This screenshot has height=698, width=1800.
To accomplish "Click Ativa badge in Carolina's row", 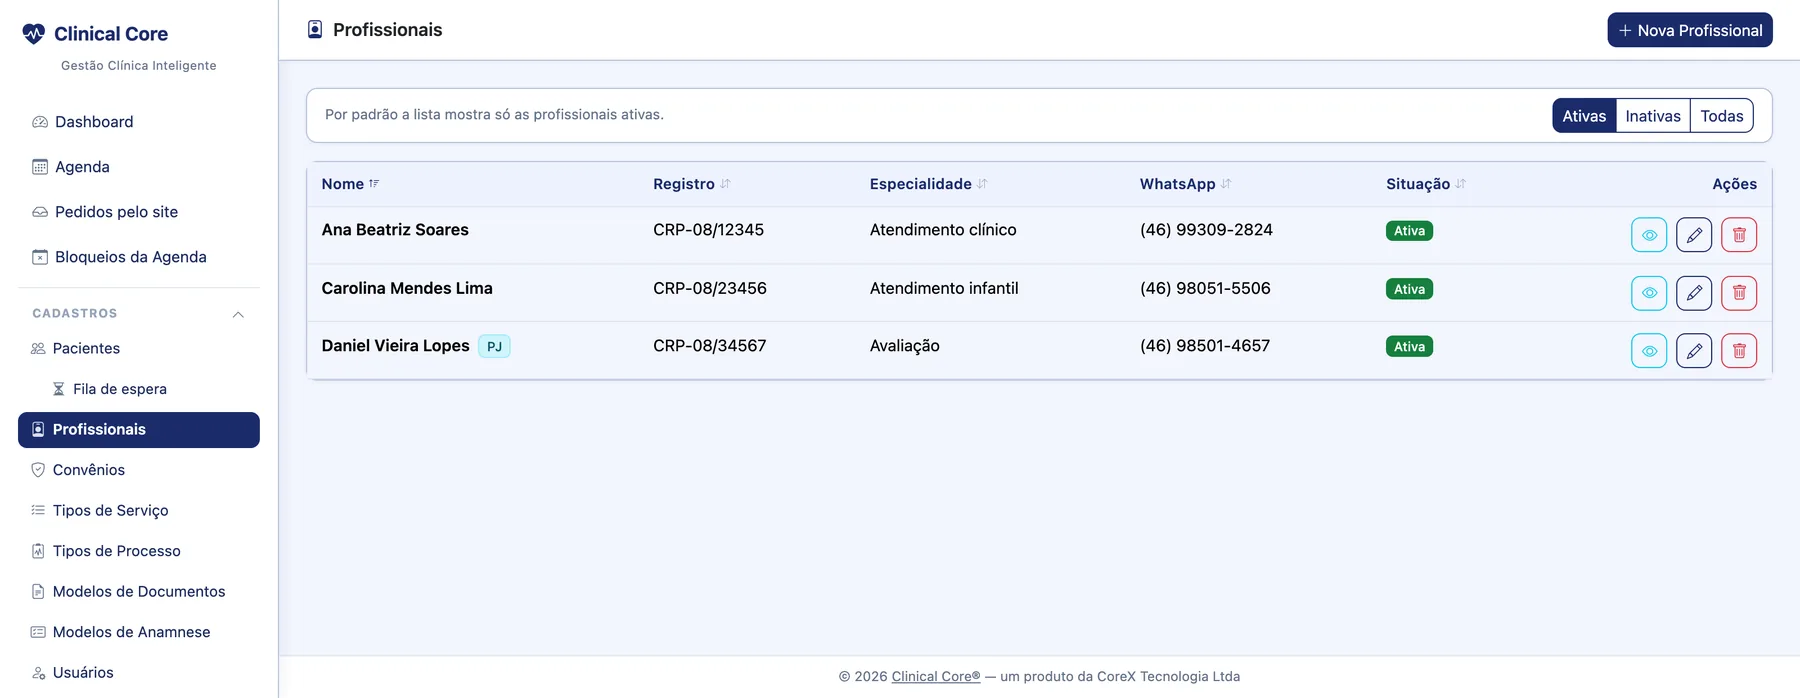I will coord(1409,289).
